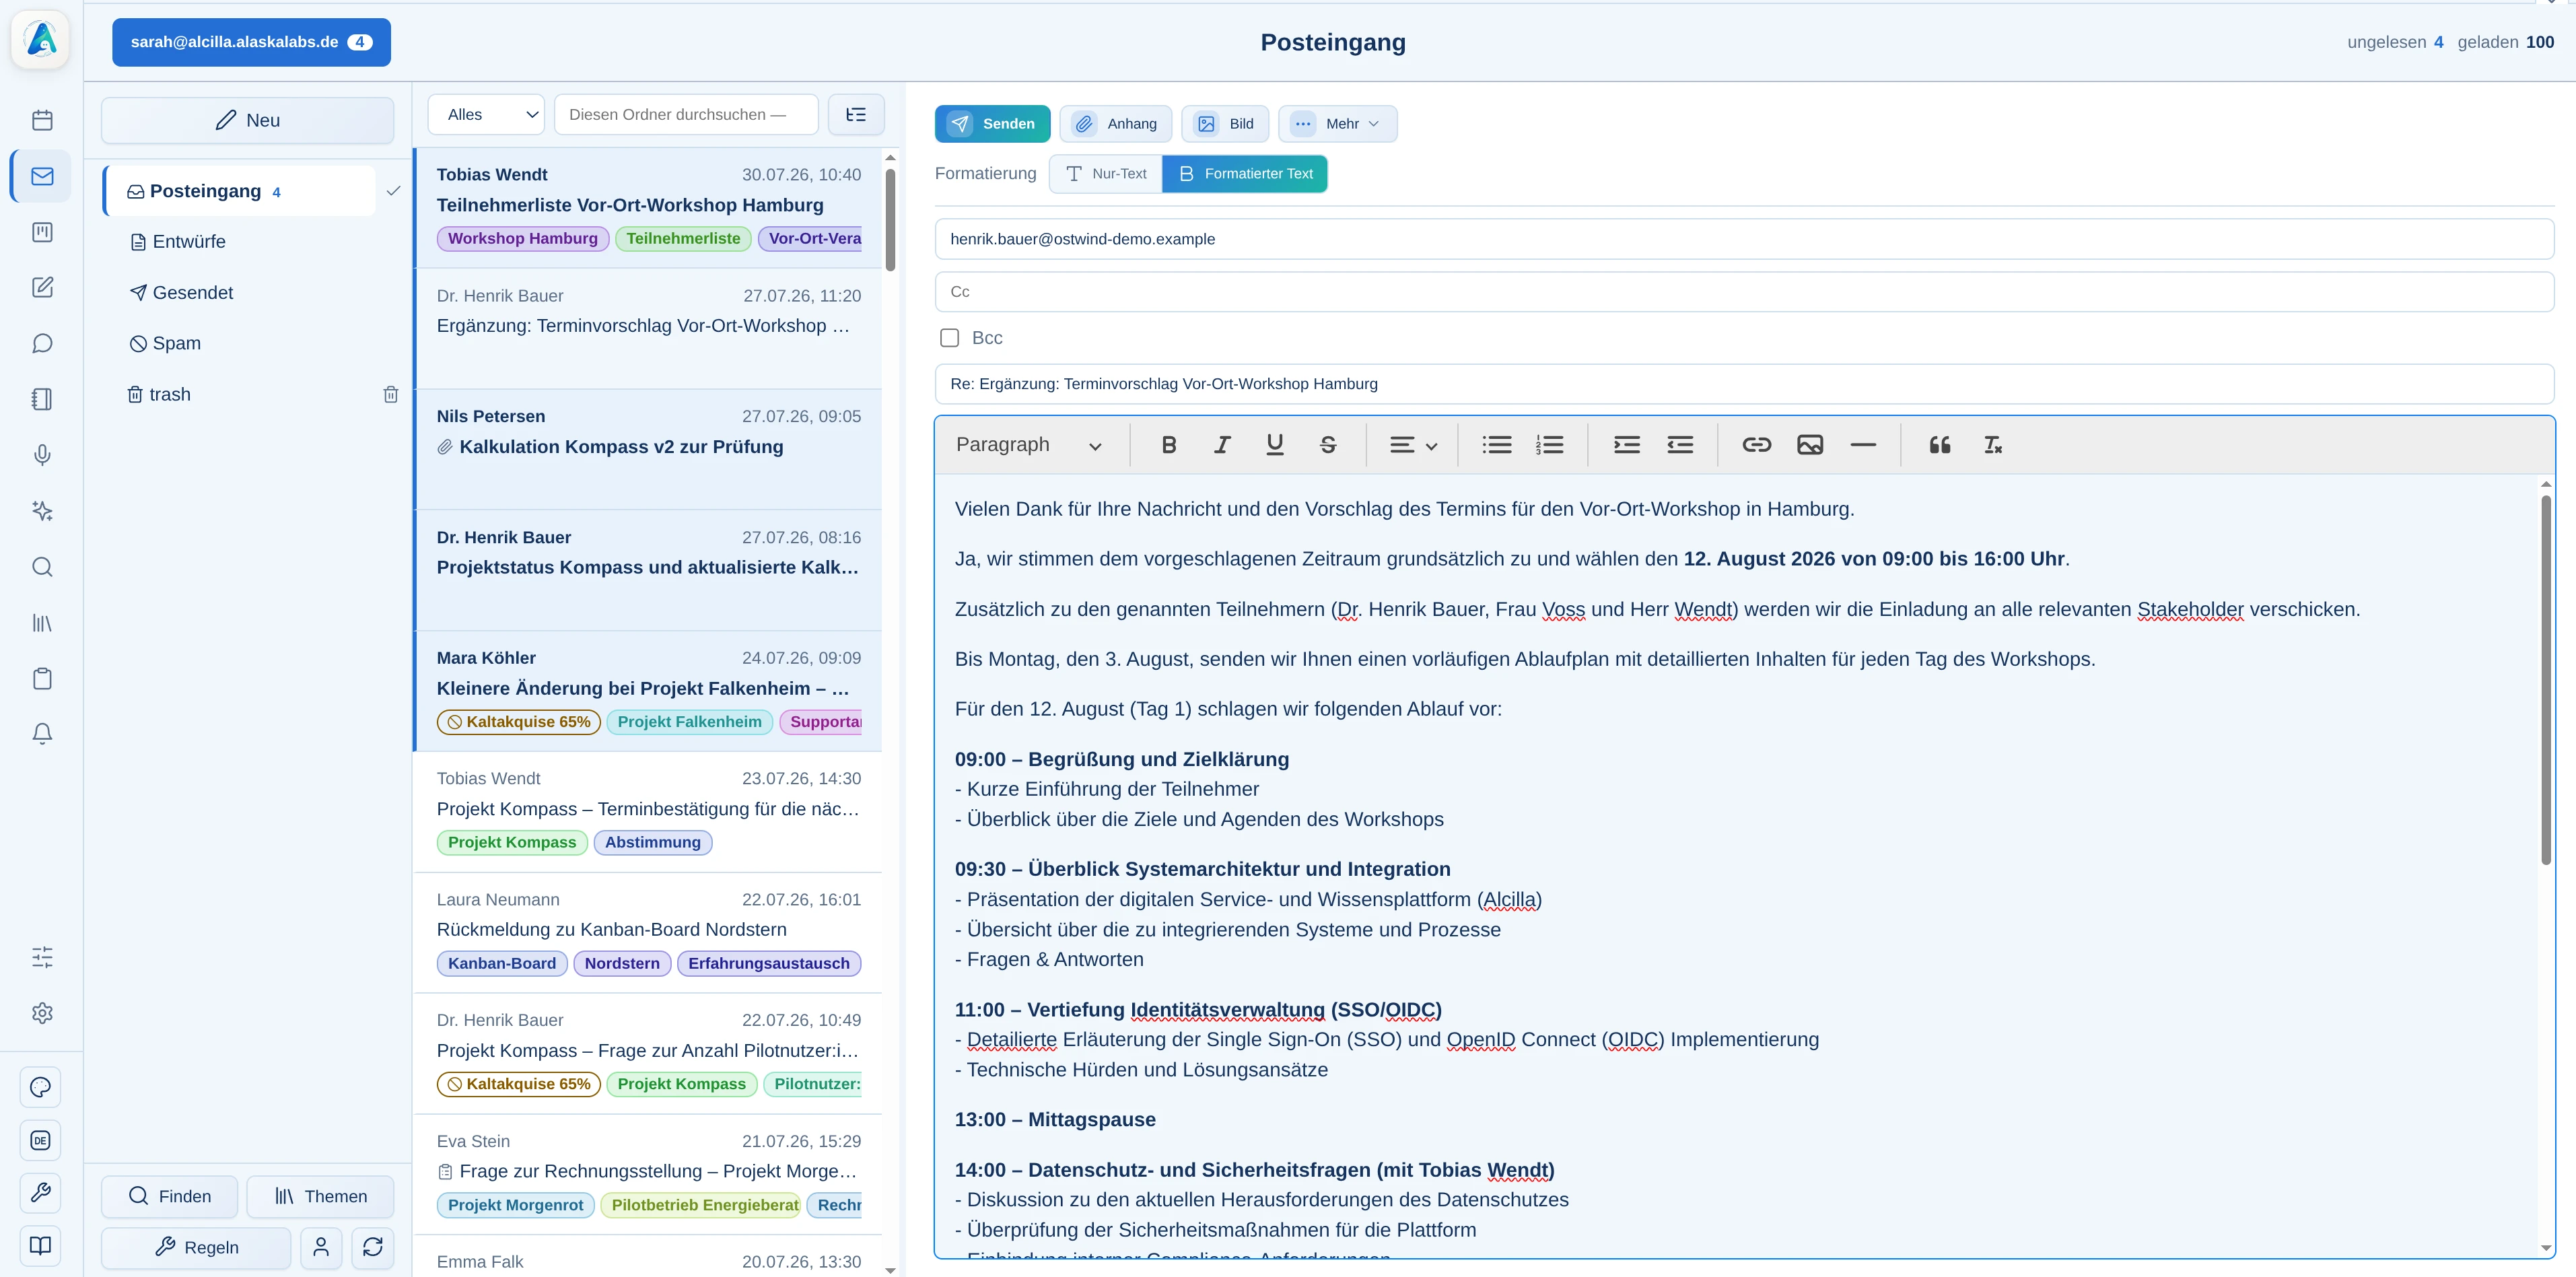Focus the folder search field
This screenshot has width=2576, height=1277.
[x=686, y=114]
